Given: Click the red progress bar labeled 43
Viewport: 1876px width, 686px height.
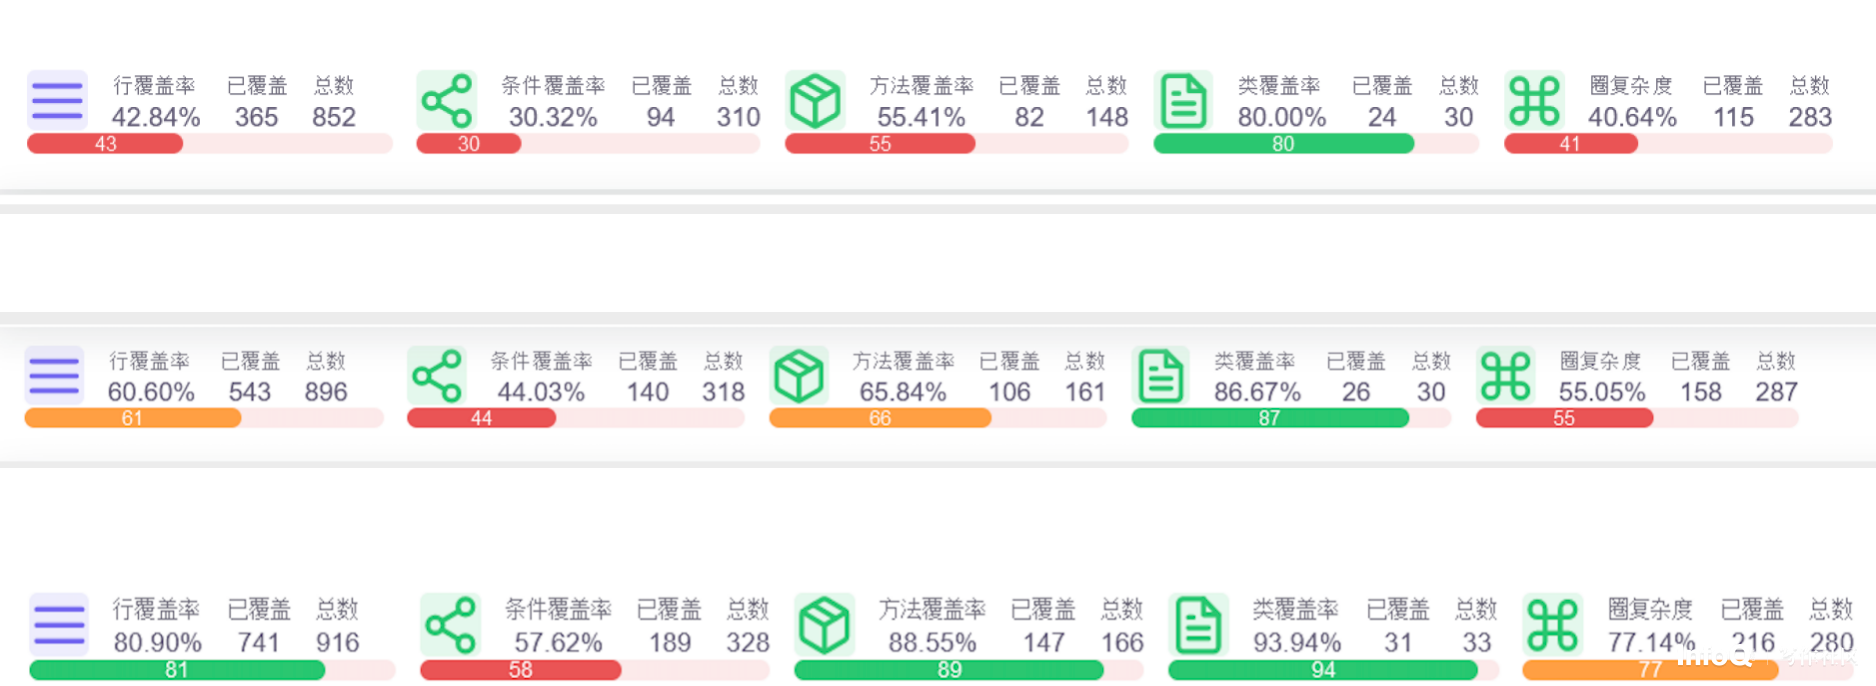Looking at the screenshot, I should coord(105,144).
